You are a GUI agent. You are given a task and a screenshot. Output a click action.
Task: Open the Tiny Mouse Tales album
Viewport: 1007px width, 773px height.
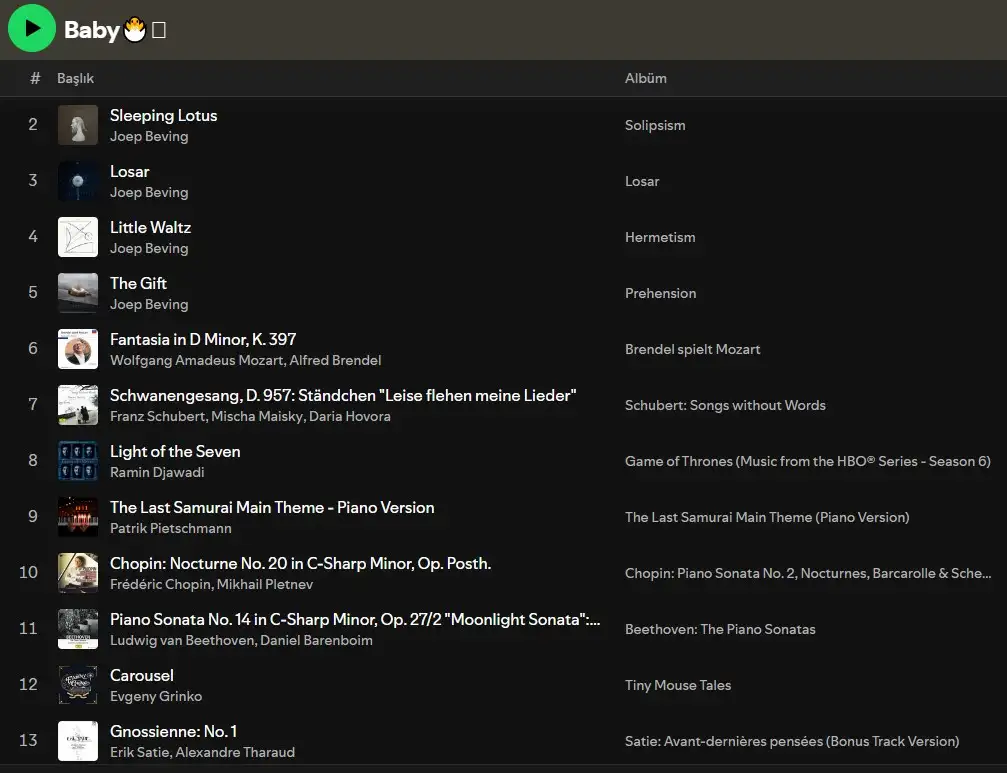tap(678, 685)
